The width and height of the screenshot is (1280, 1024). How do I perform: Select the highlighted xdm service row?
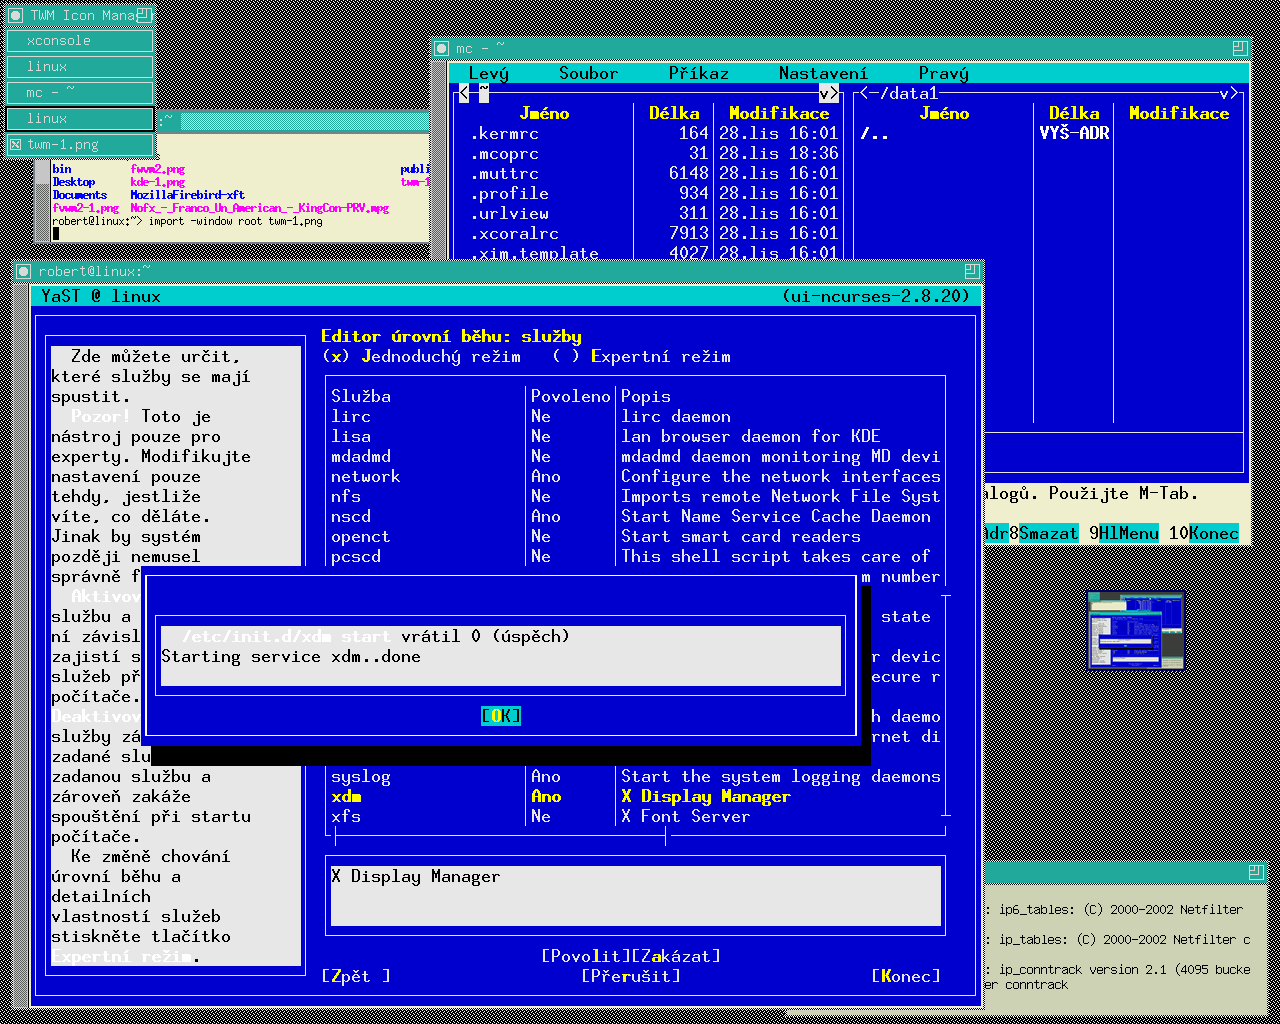(636, 796)
